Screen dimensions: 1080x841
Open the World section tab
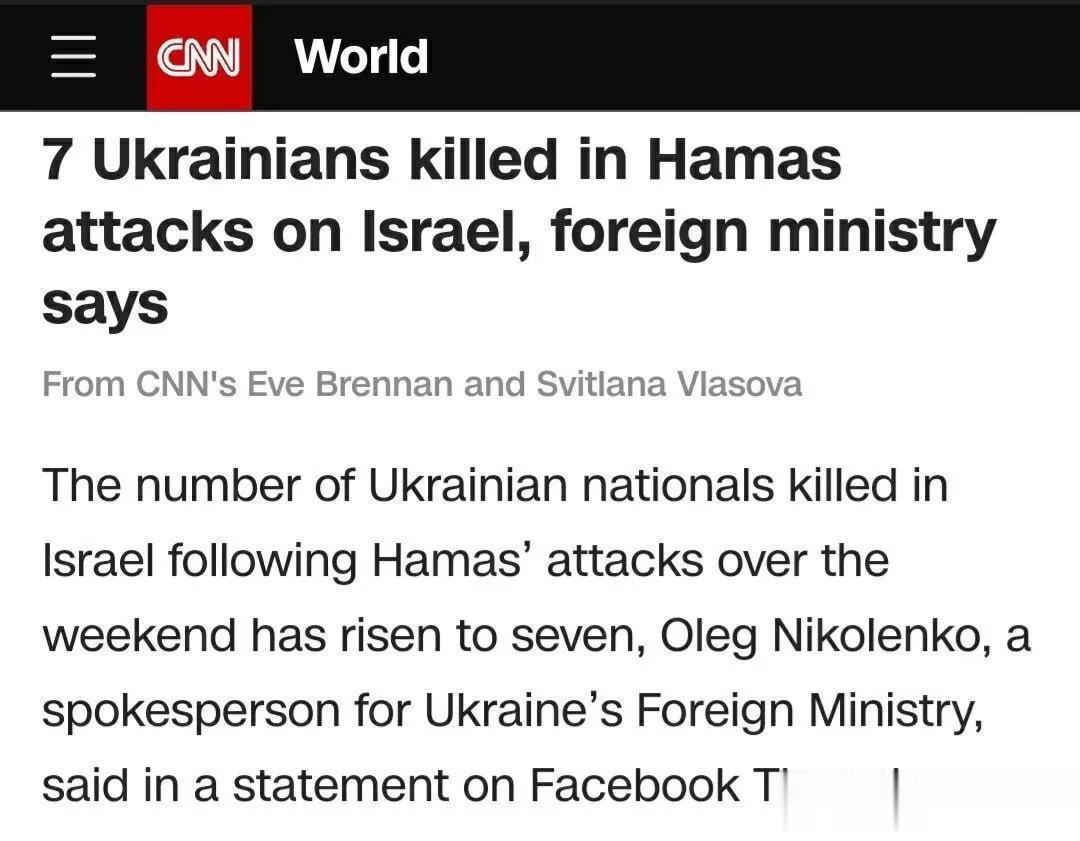[361, 56]
